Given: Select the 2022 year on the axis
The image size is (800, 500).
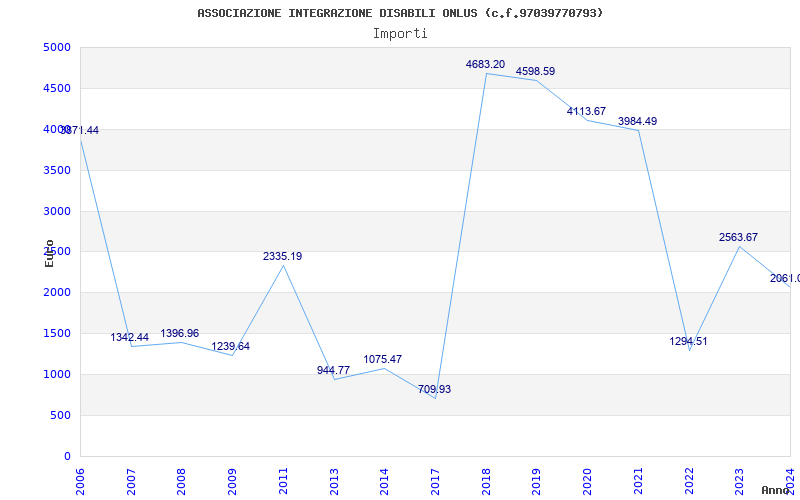Looking at the screenshot, I should coord(689,482).
